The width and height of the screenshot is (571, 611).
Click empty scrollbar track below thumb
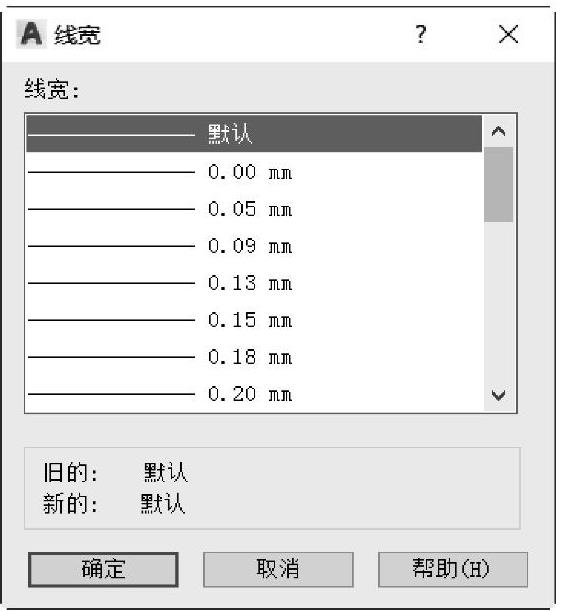pos(499,301)
